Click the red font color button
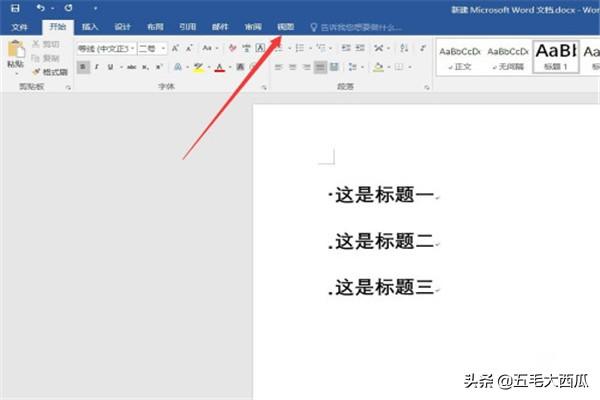 point(220,68)
